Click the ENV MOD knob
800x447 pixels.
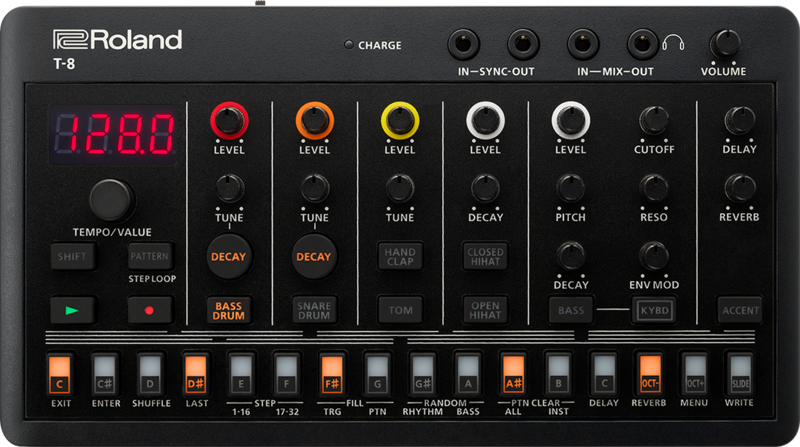pos(654,255)
